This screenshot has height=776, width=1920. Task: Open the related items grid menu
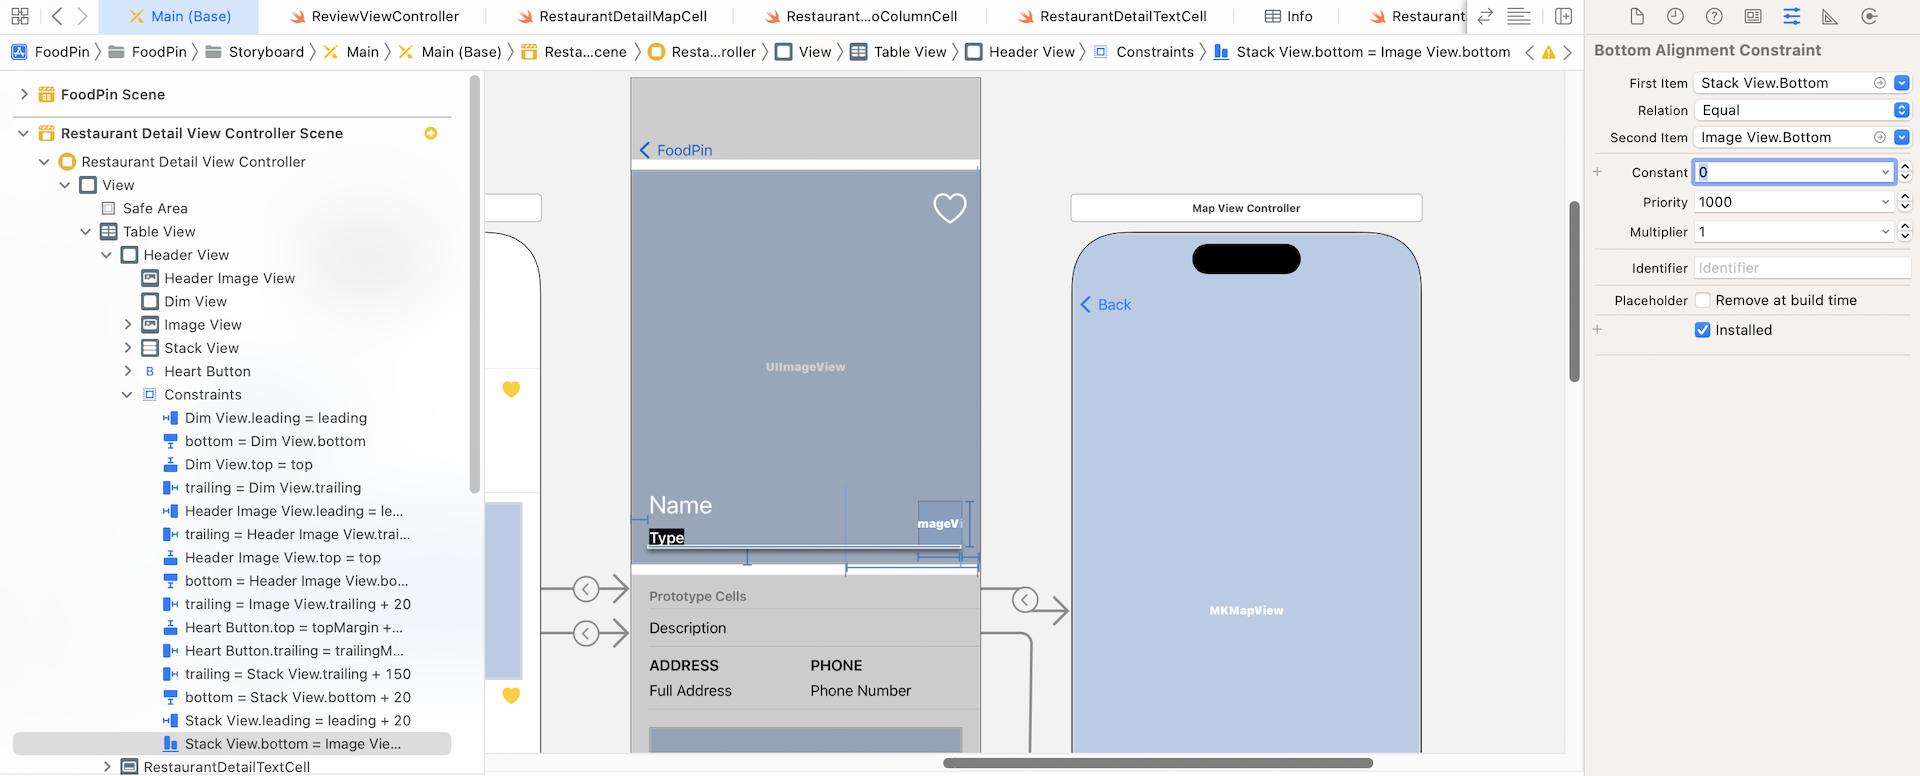pos(19,16)
